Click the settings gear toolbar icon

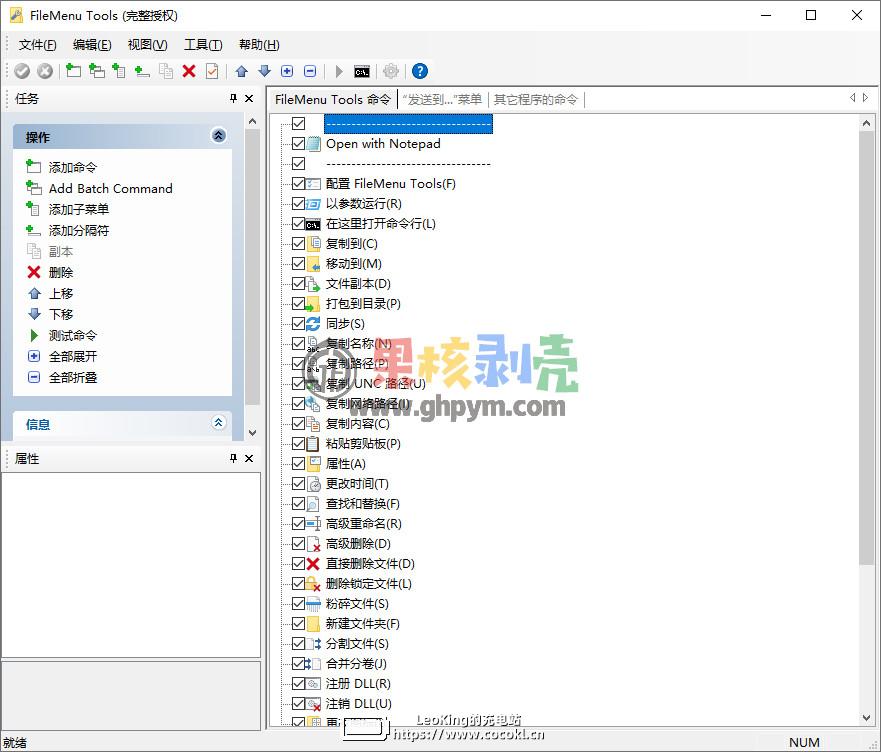pos(390,71)
